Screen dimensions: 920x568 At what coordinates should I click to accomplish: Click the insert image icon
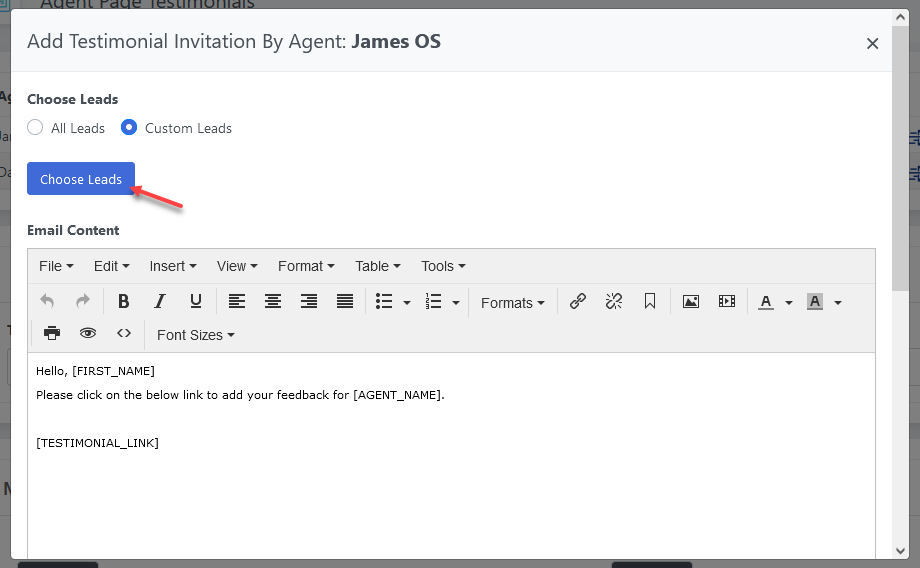[x=691, y=301]
